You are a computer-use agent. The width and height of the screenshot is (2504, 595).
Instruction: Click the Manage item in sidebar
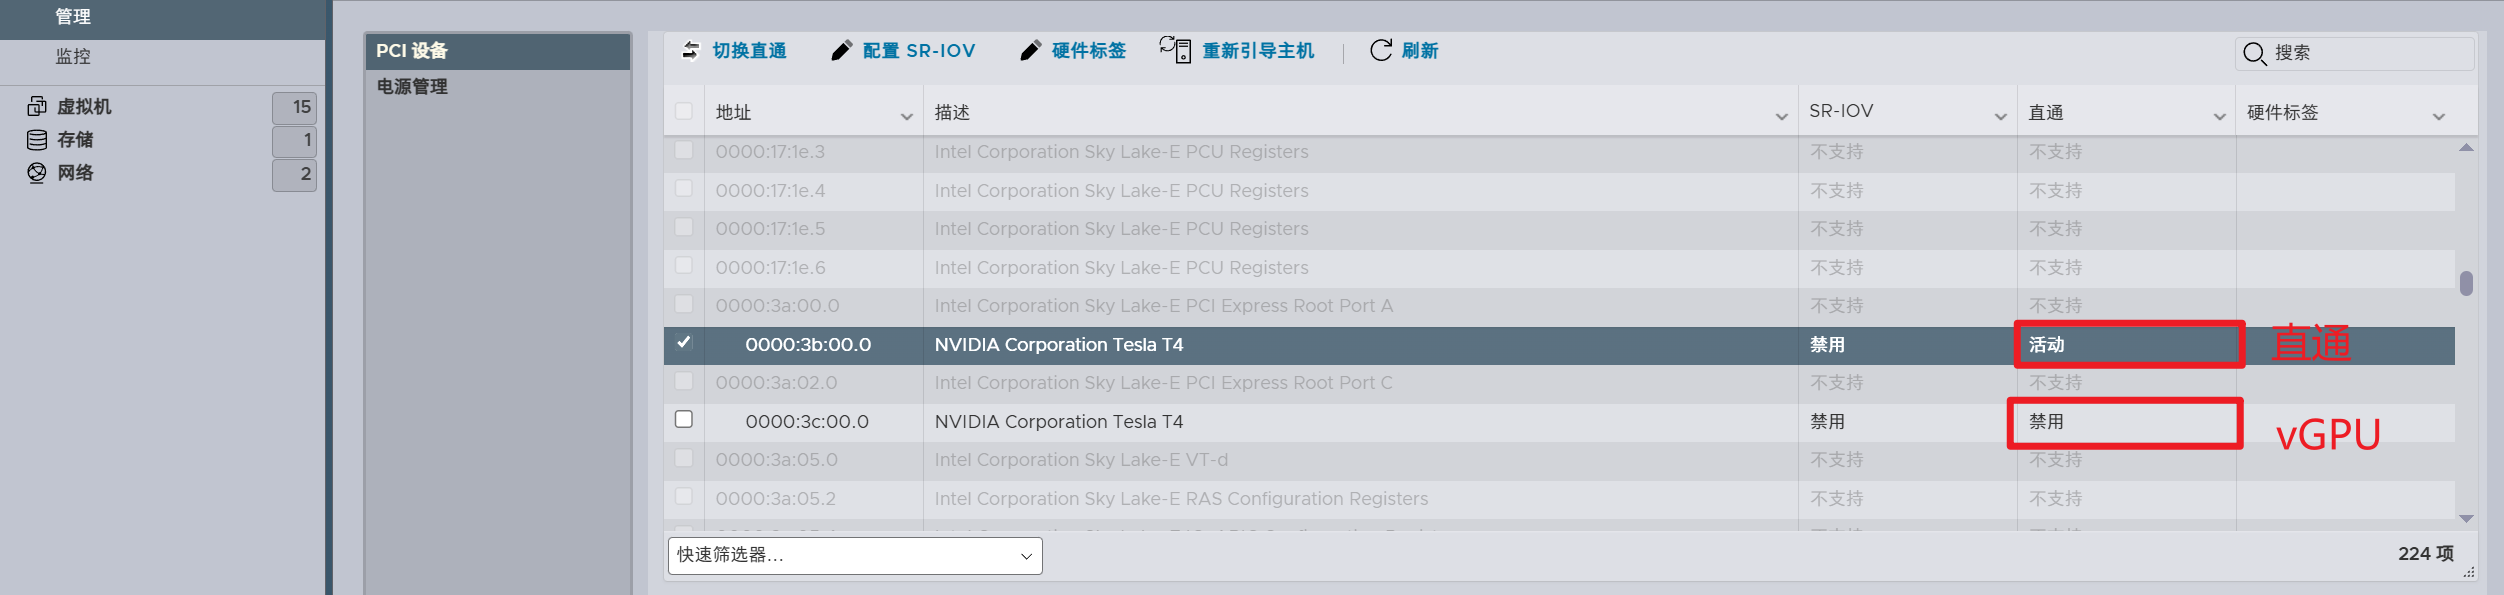point(73,17)
